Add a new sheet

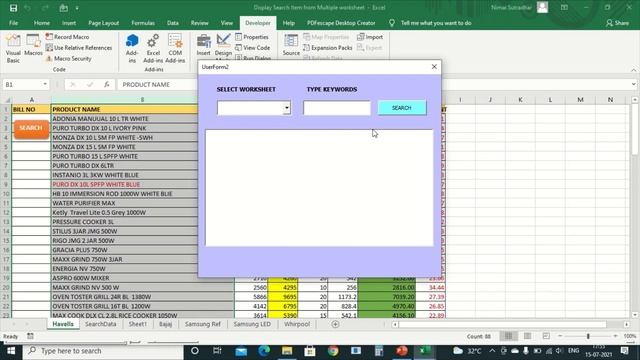point(335,324)
